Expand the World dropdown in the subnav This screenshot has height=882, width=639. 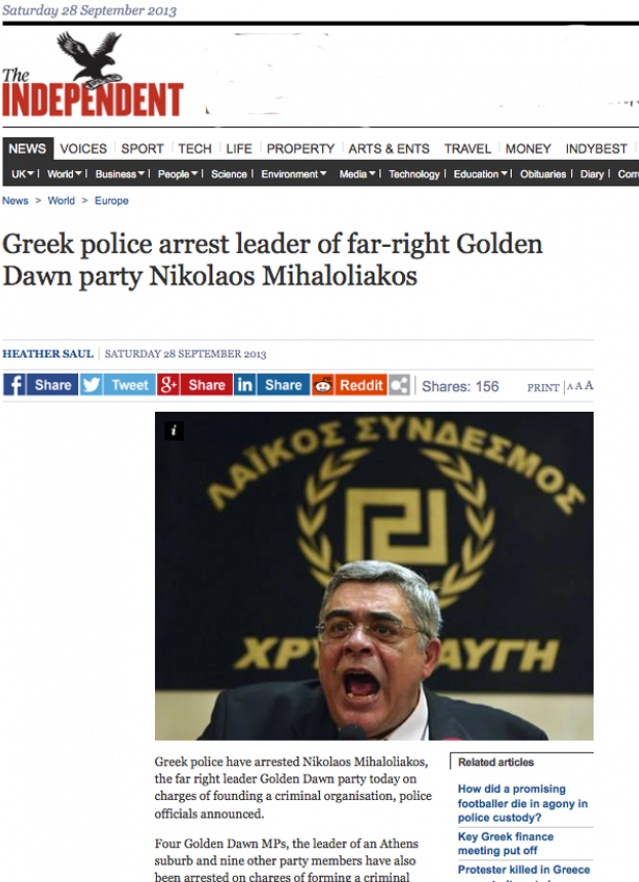[x=64, y=174]
